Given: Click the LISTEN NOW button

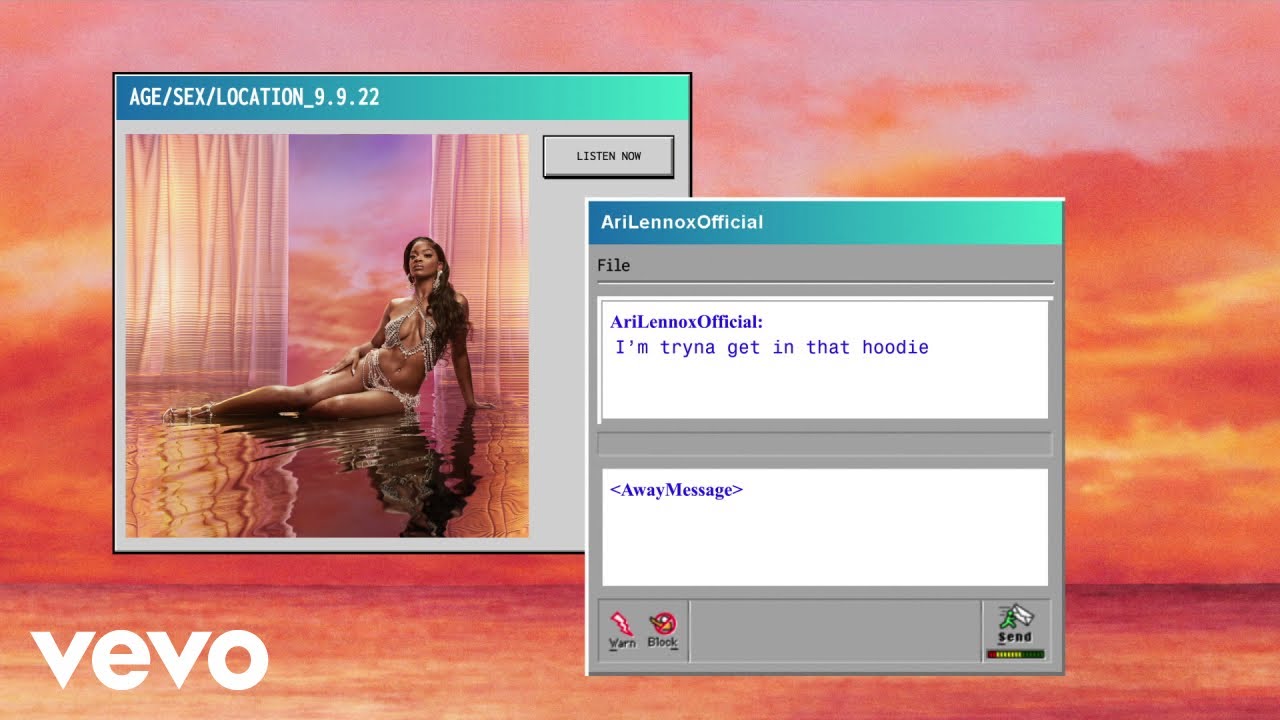Looking at the screenshot, I should pos(608,156).
